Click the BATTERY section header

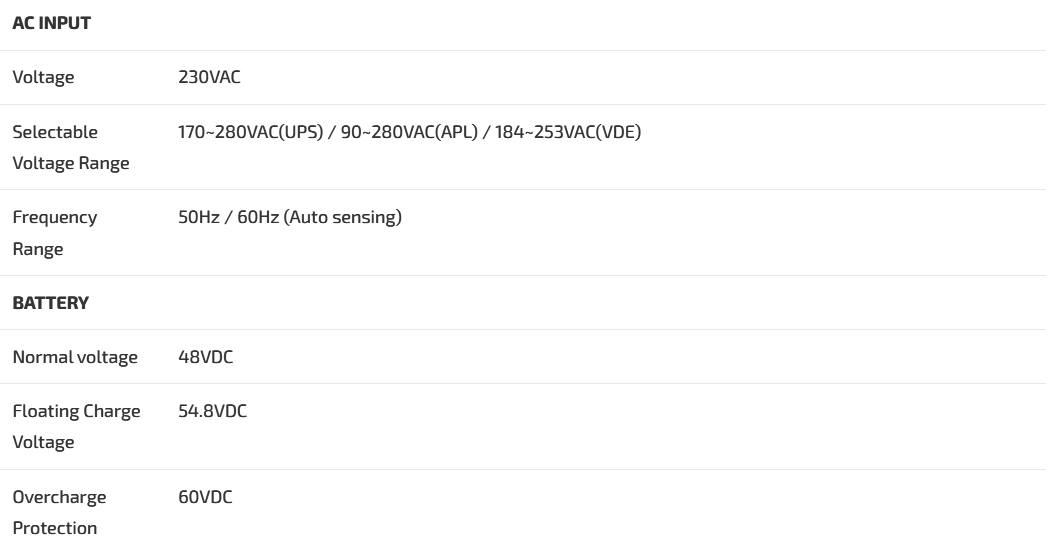click(50, 303)
